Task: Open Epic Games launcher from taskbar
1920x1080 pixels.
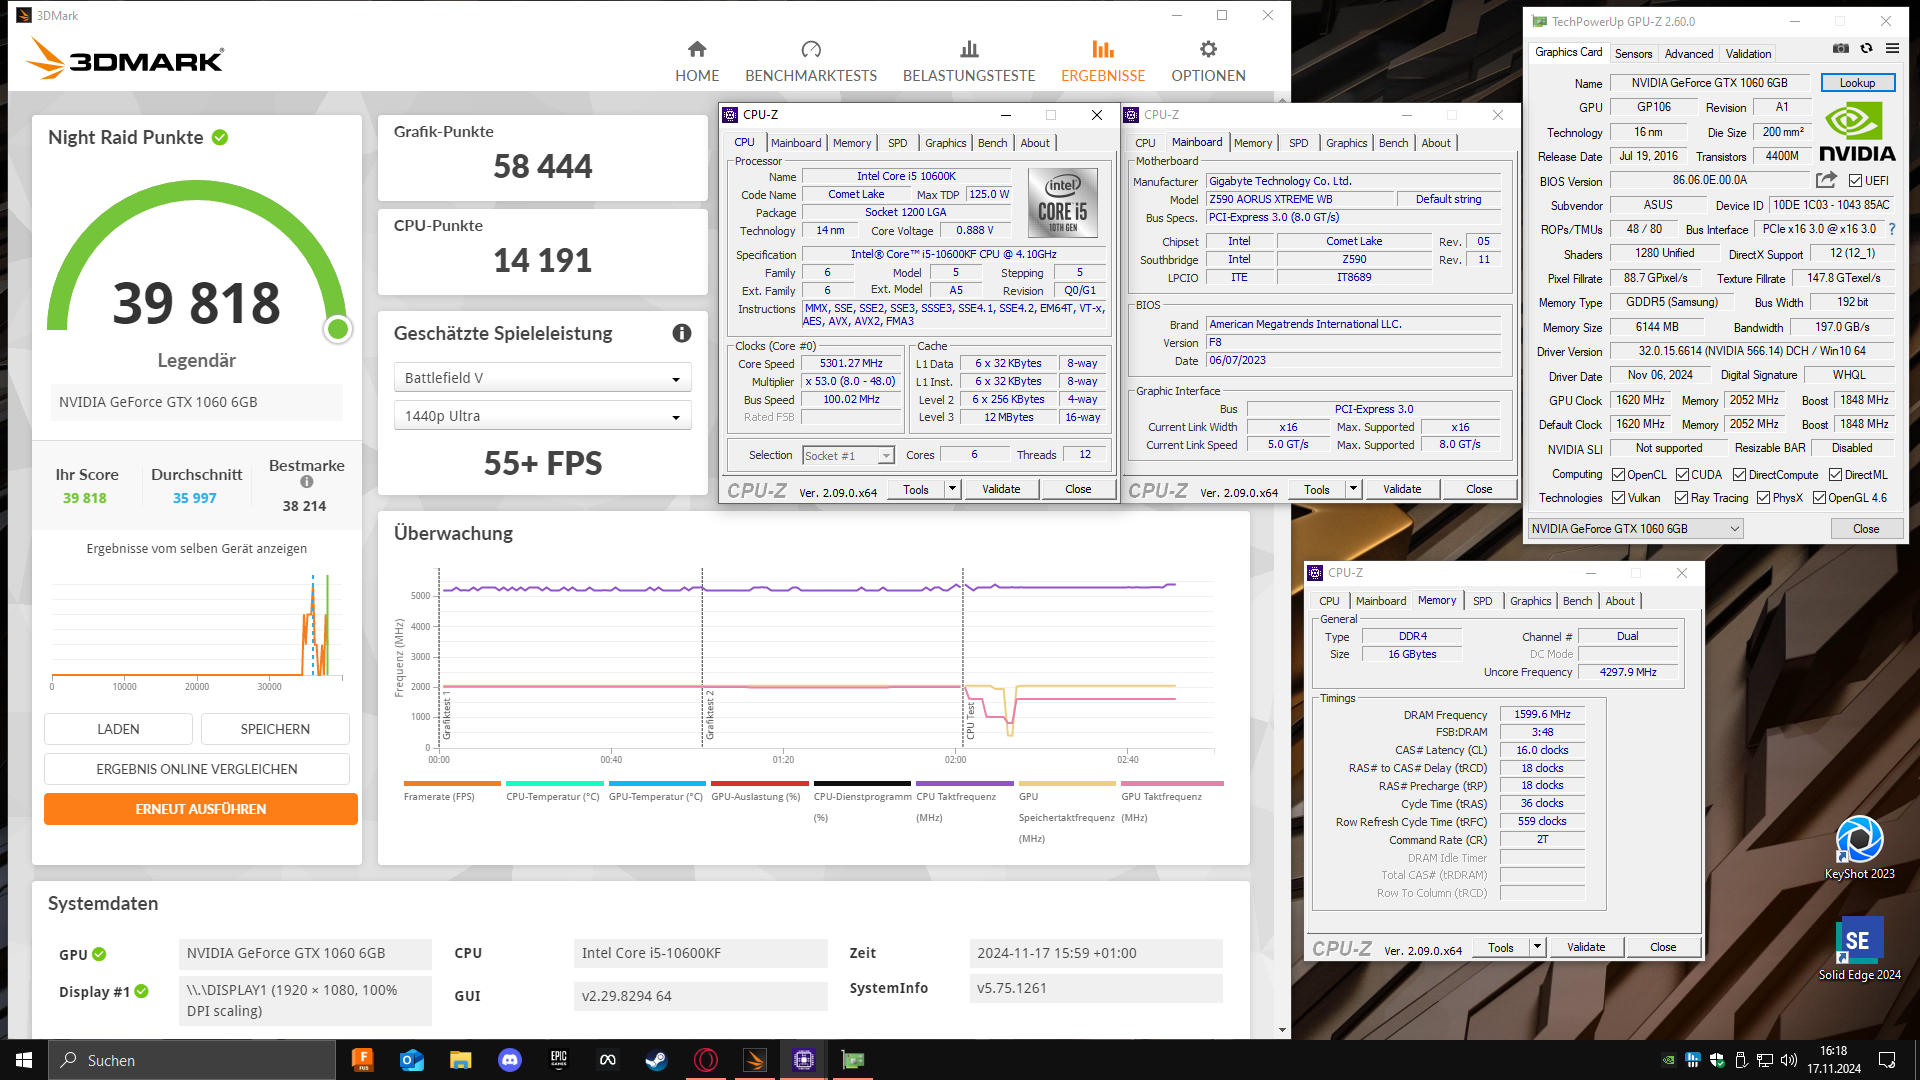Action: [x=558, y=1060]
